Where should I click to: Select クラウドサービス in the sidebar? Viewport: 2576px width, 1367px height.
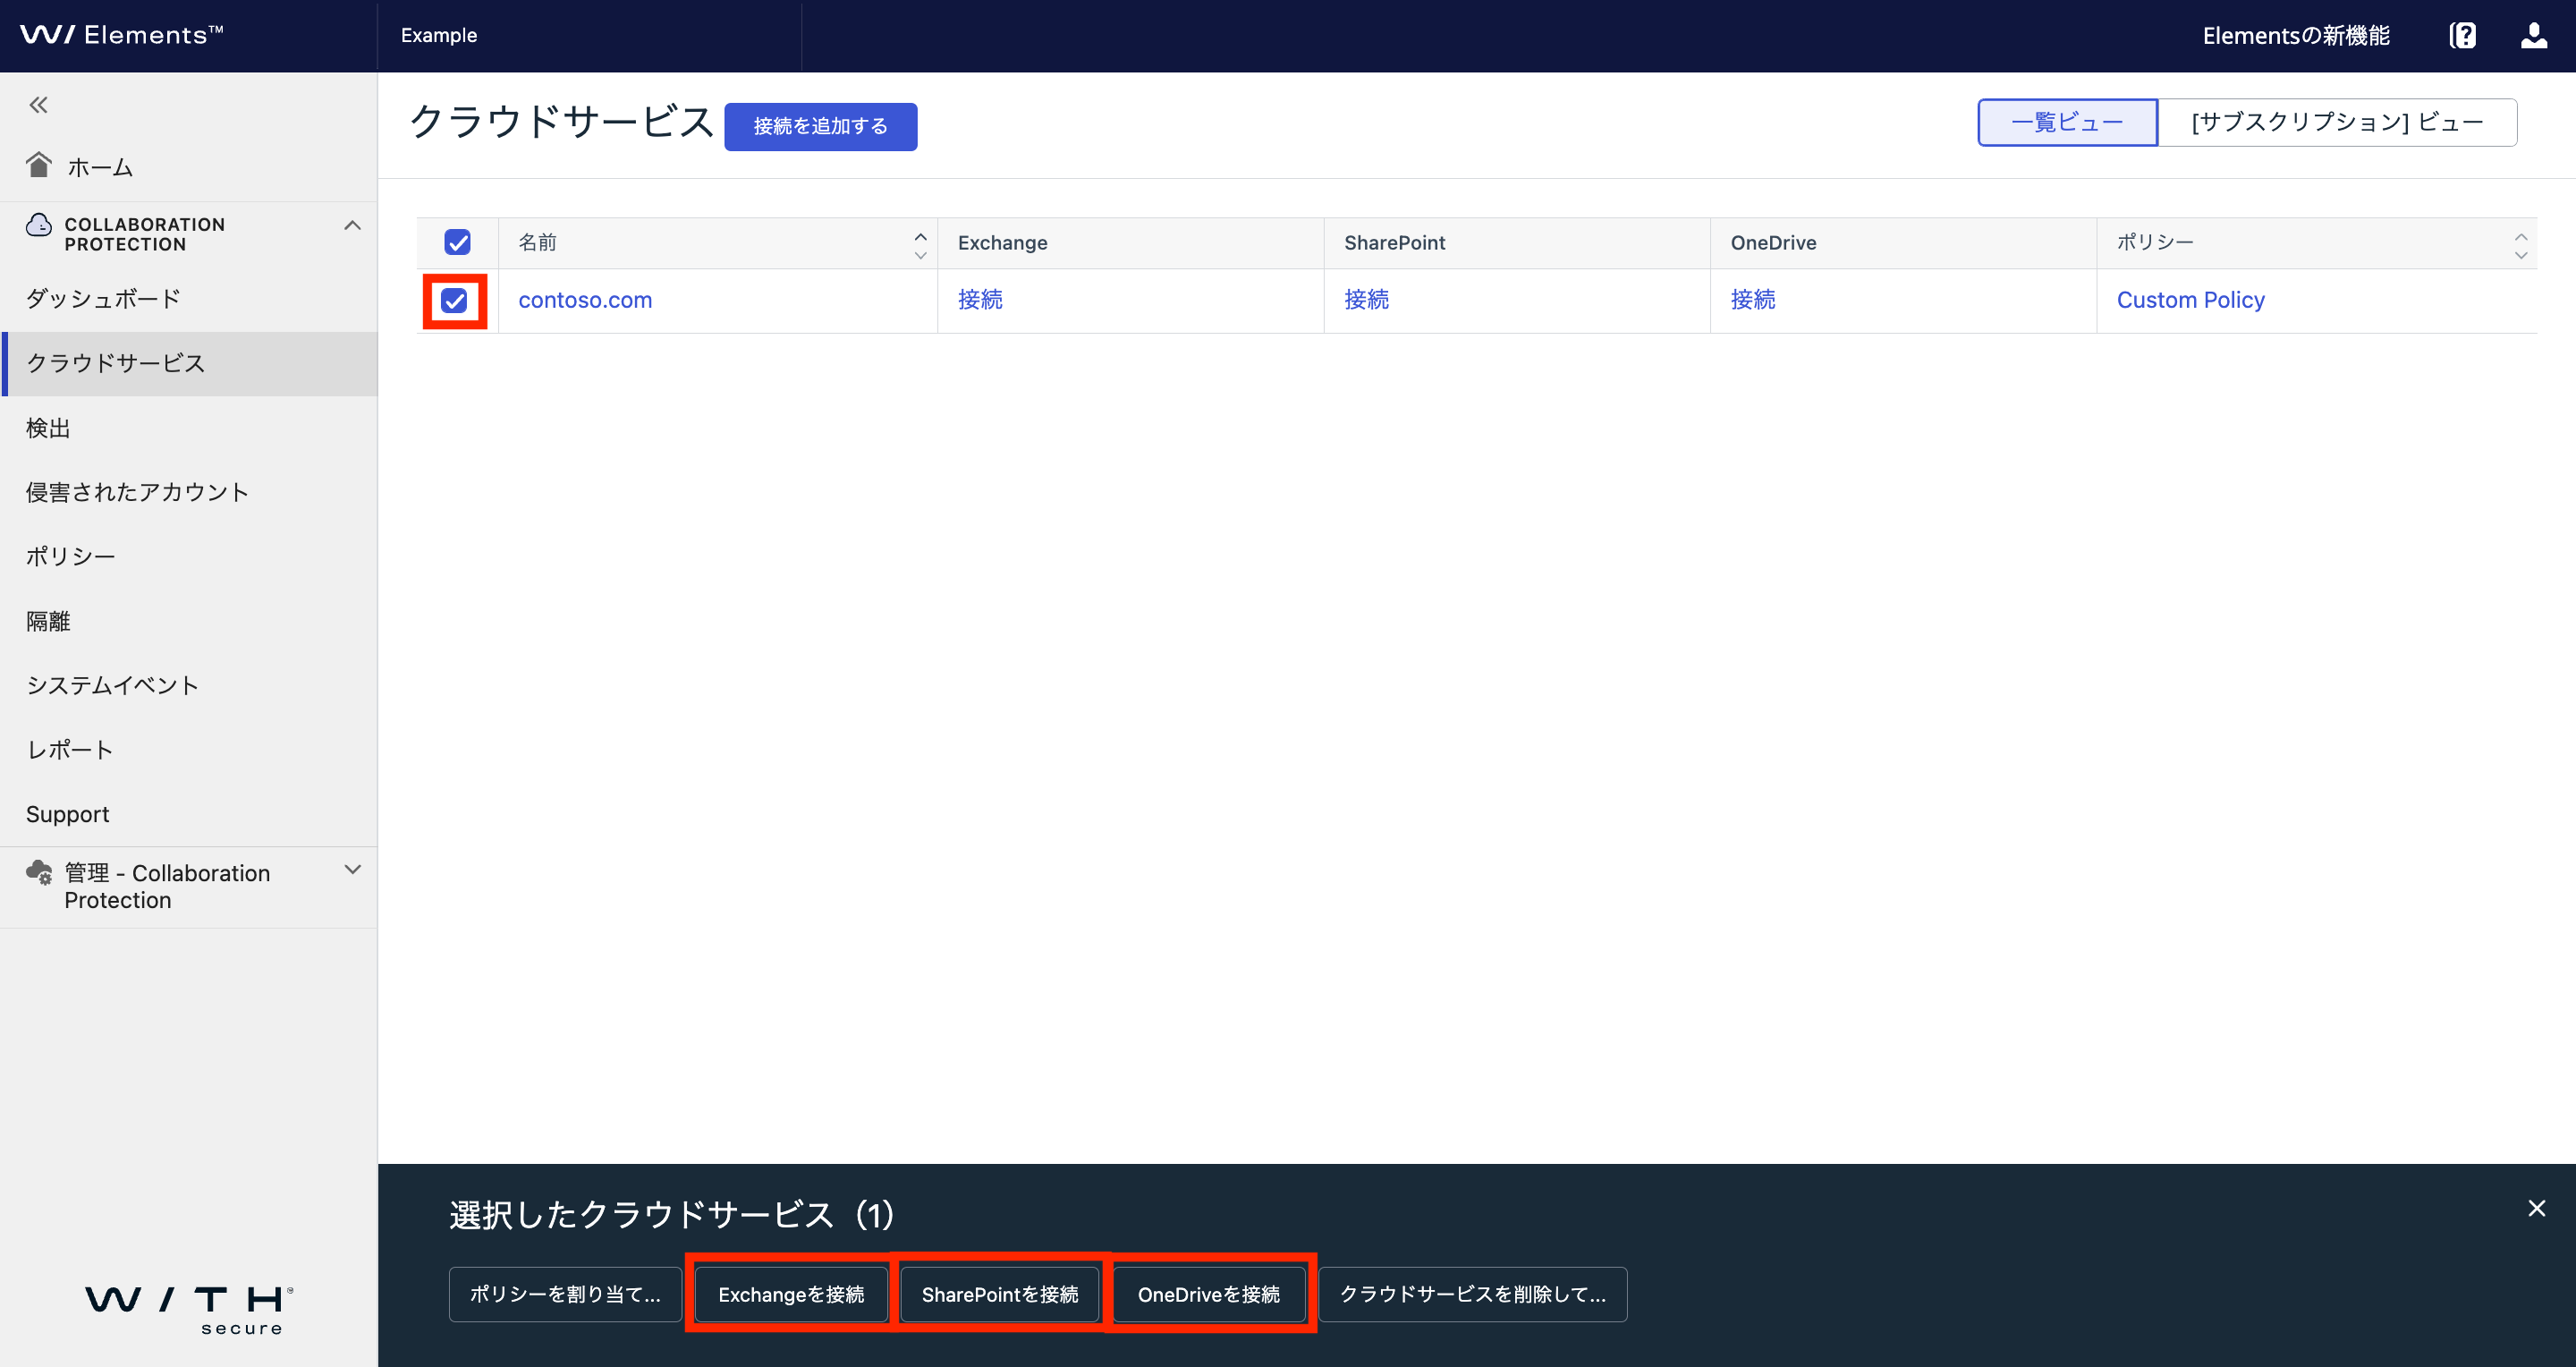tap(189, 363)
